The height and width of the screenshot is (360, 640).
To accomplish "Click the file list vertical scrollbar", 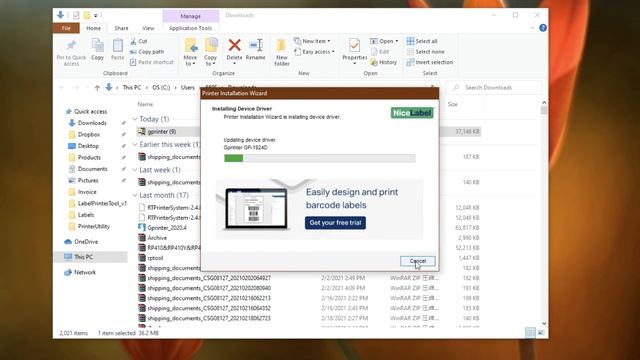I will [x=544, y=213].
